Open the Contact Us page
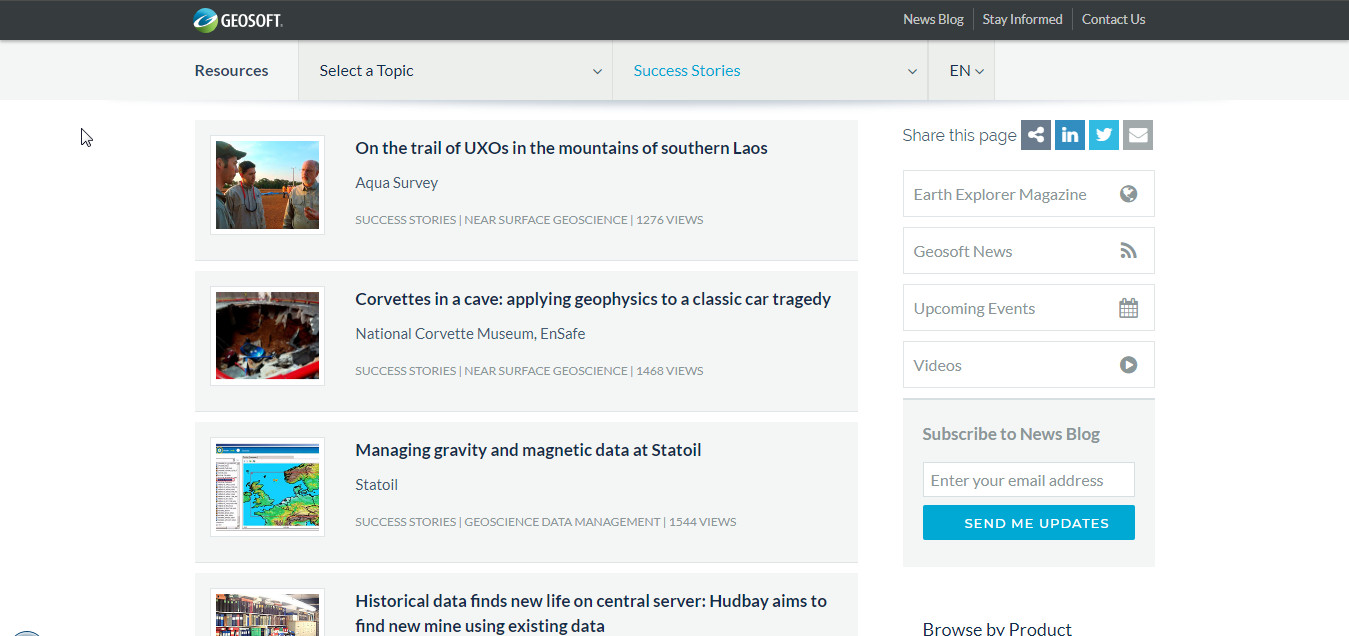The width and height of the screenshot is (1349, 636). click(x=1113, y=19)
